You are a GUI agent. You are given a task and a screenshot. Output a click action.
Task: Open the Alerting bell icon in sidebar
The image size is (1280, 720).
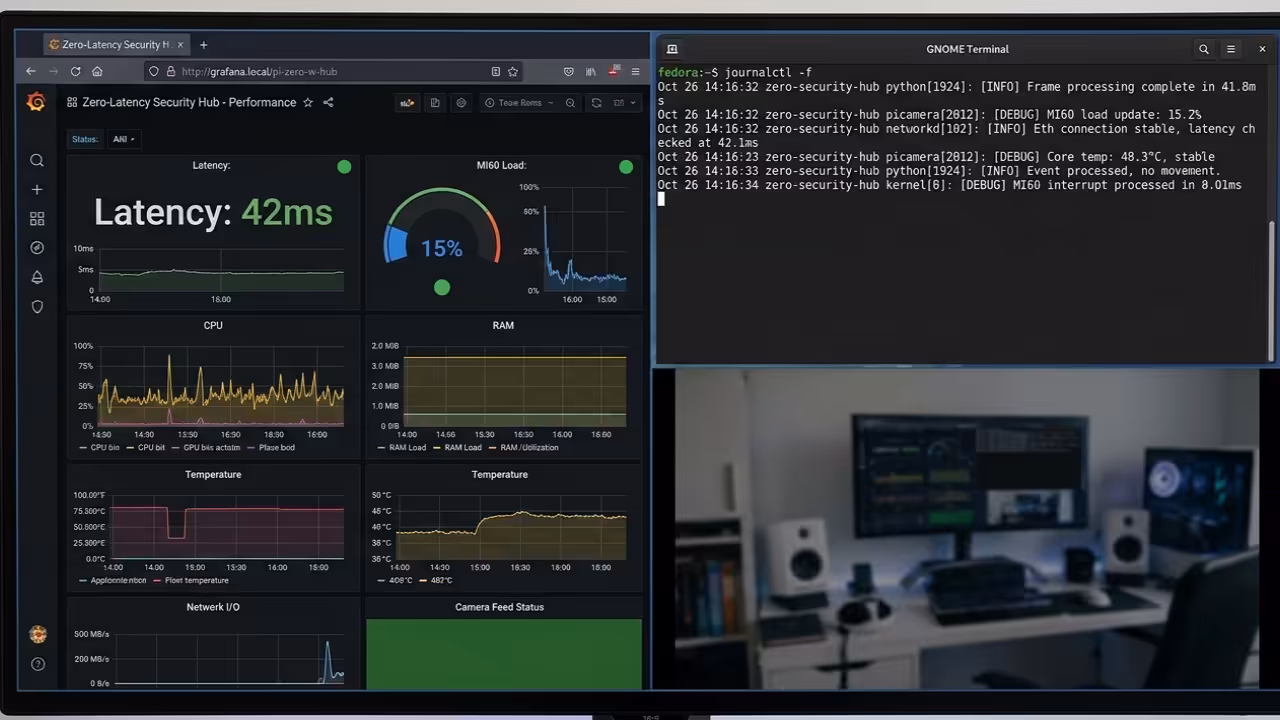point(36,277)
